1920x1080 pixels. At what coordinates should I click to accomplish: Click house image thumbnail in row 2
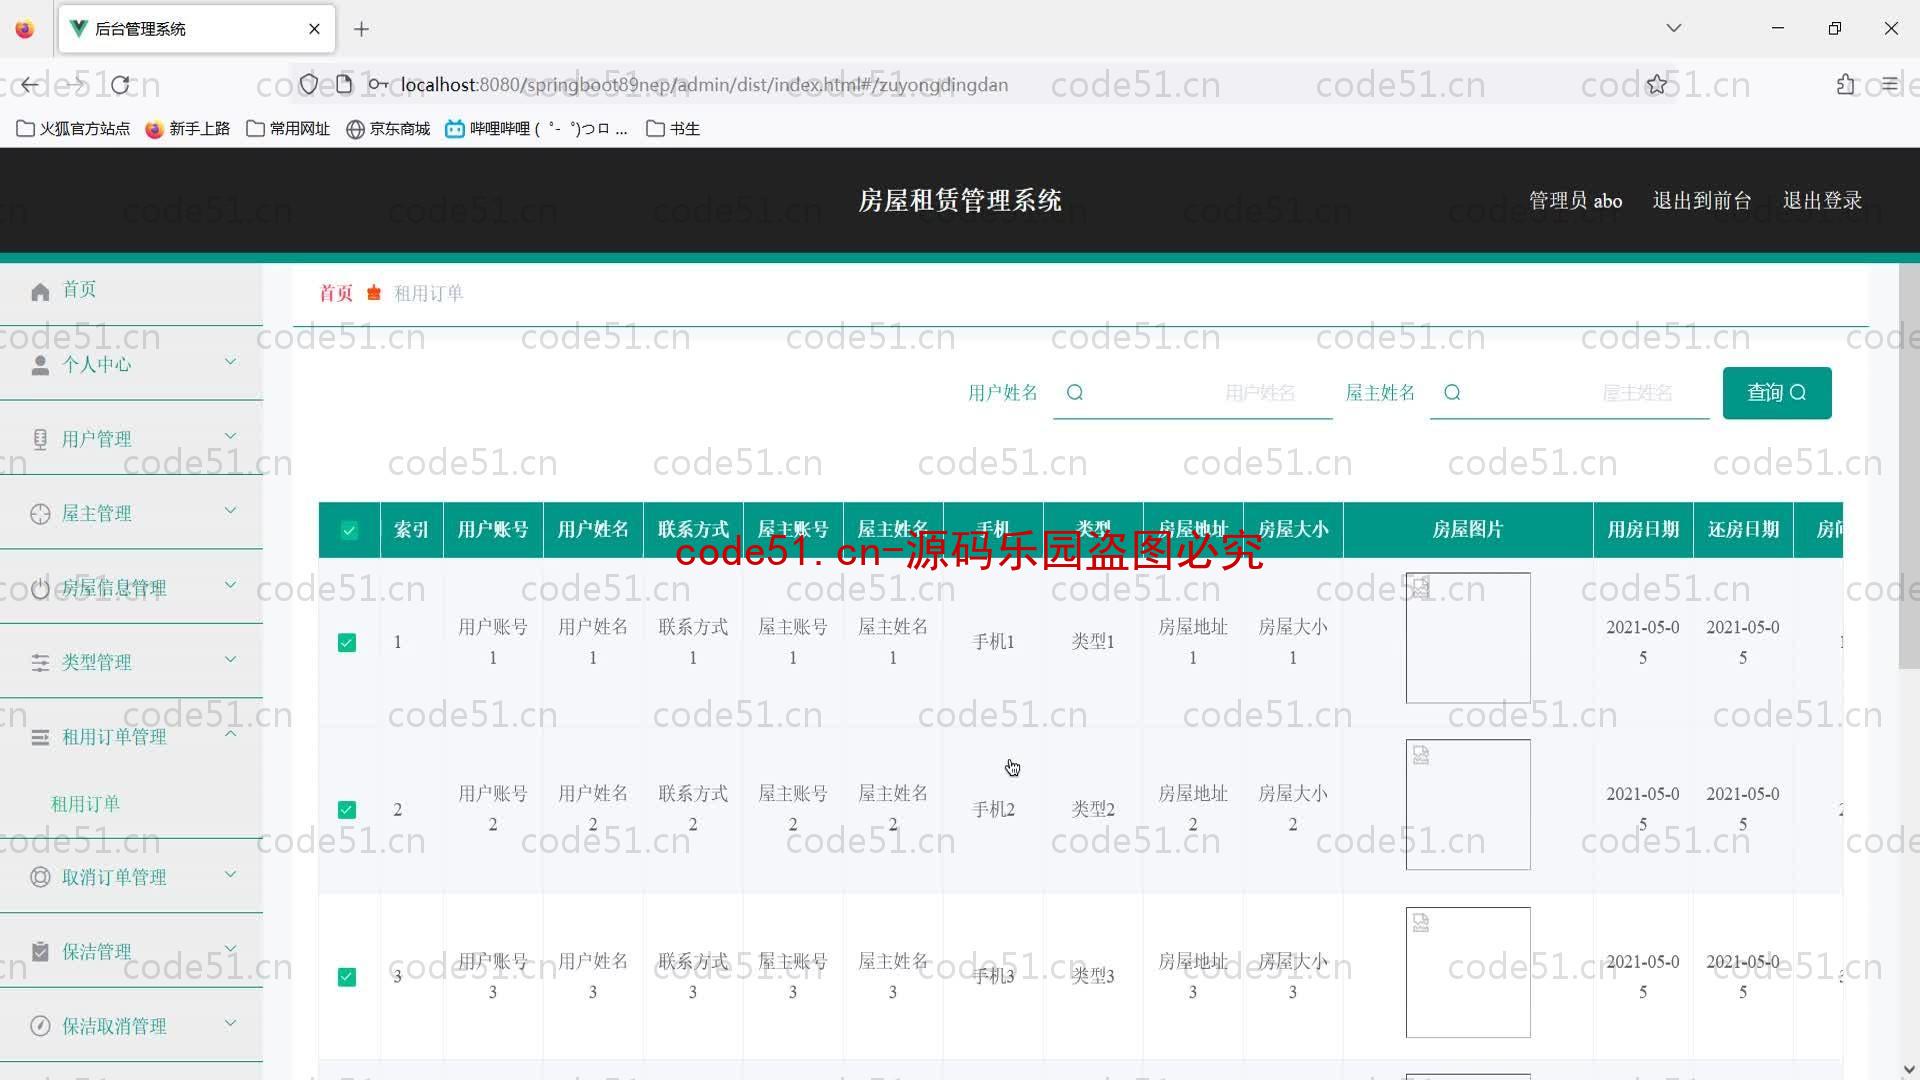(x=1466, y=803)
